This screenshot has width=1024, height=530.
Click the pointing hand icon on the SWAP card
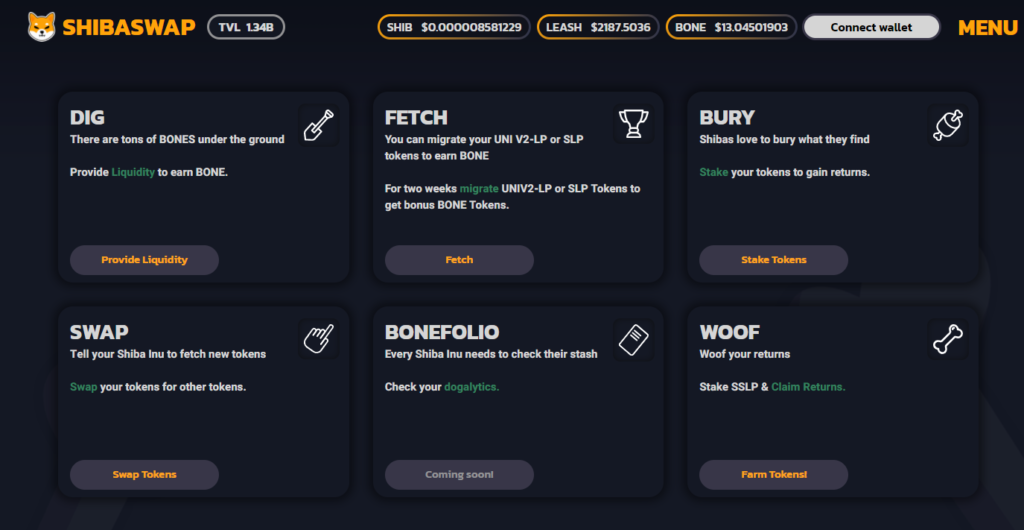[x=319, y=339]
